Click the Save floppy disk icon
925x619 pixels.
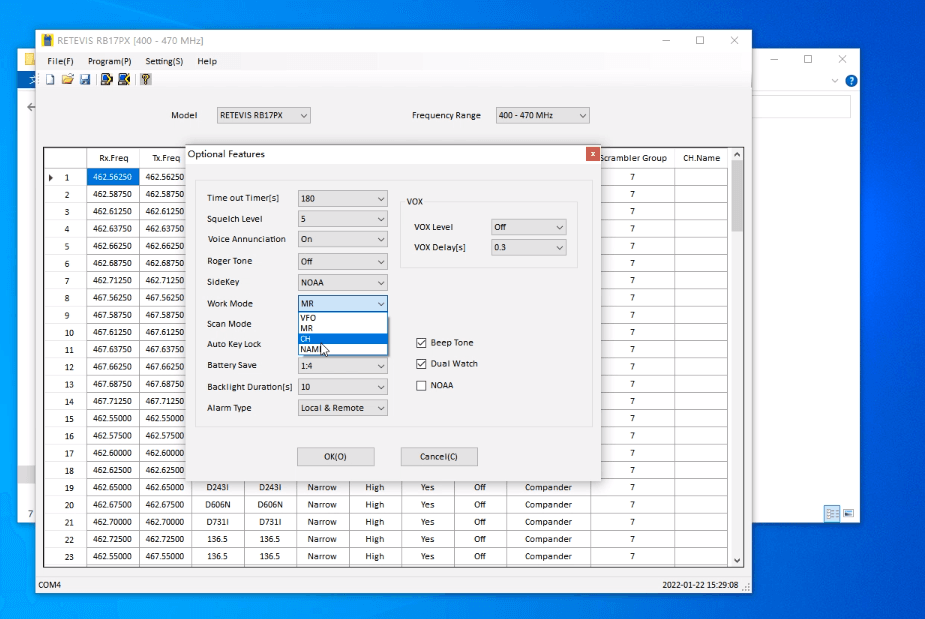(x=85, y=79)
